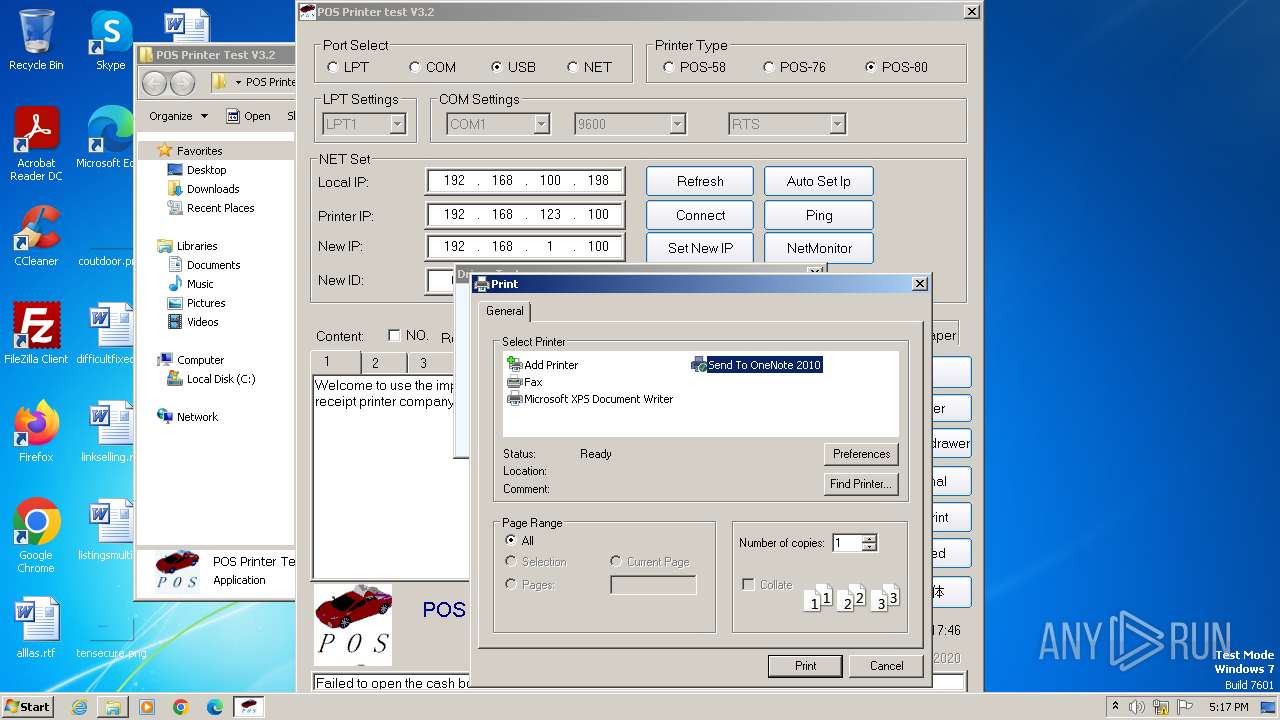Select Network in Explorer sidebar
The image size is (1280, 720).
187,417
